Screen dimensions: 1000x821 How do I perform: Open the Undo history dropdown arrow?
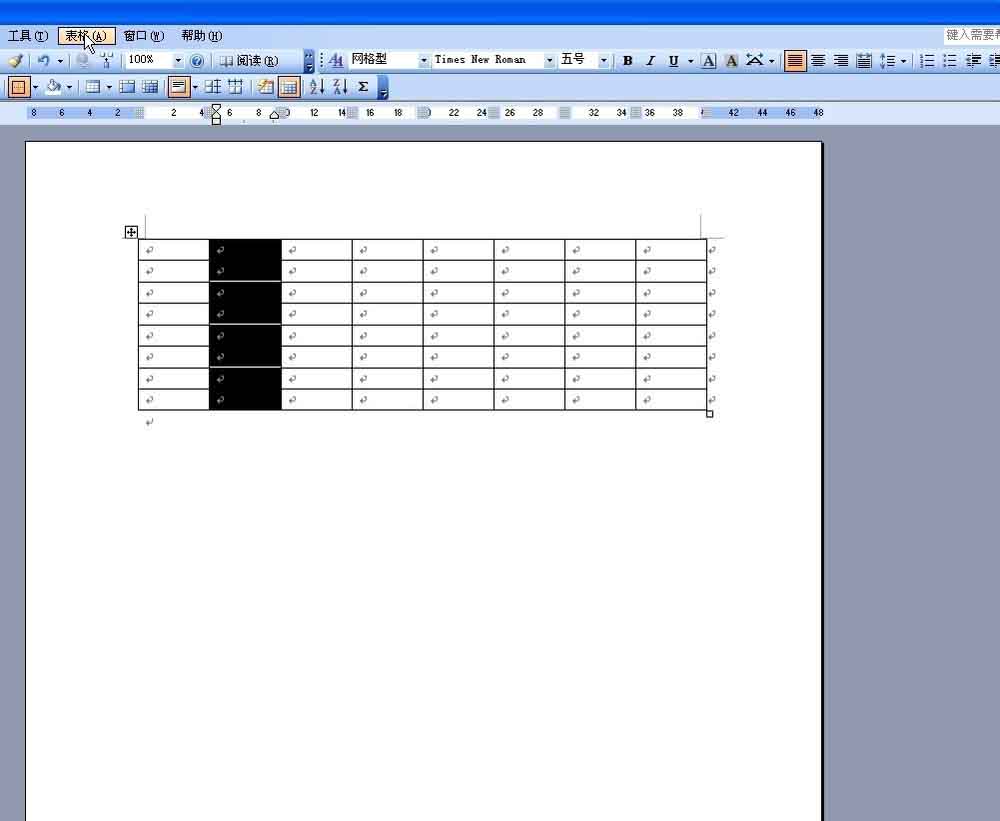point(60,61)
